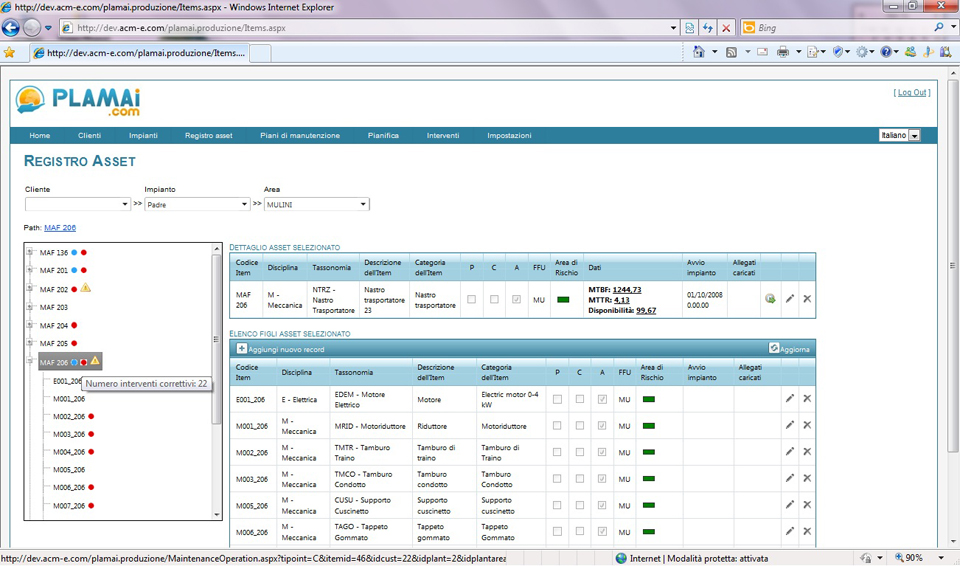Click the edit pencil for MAF 206 detail row

click(790, 298)
